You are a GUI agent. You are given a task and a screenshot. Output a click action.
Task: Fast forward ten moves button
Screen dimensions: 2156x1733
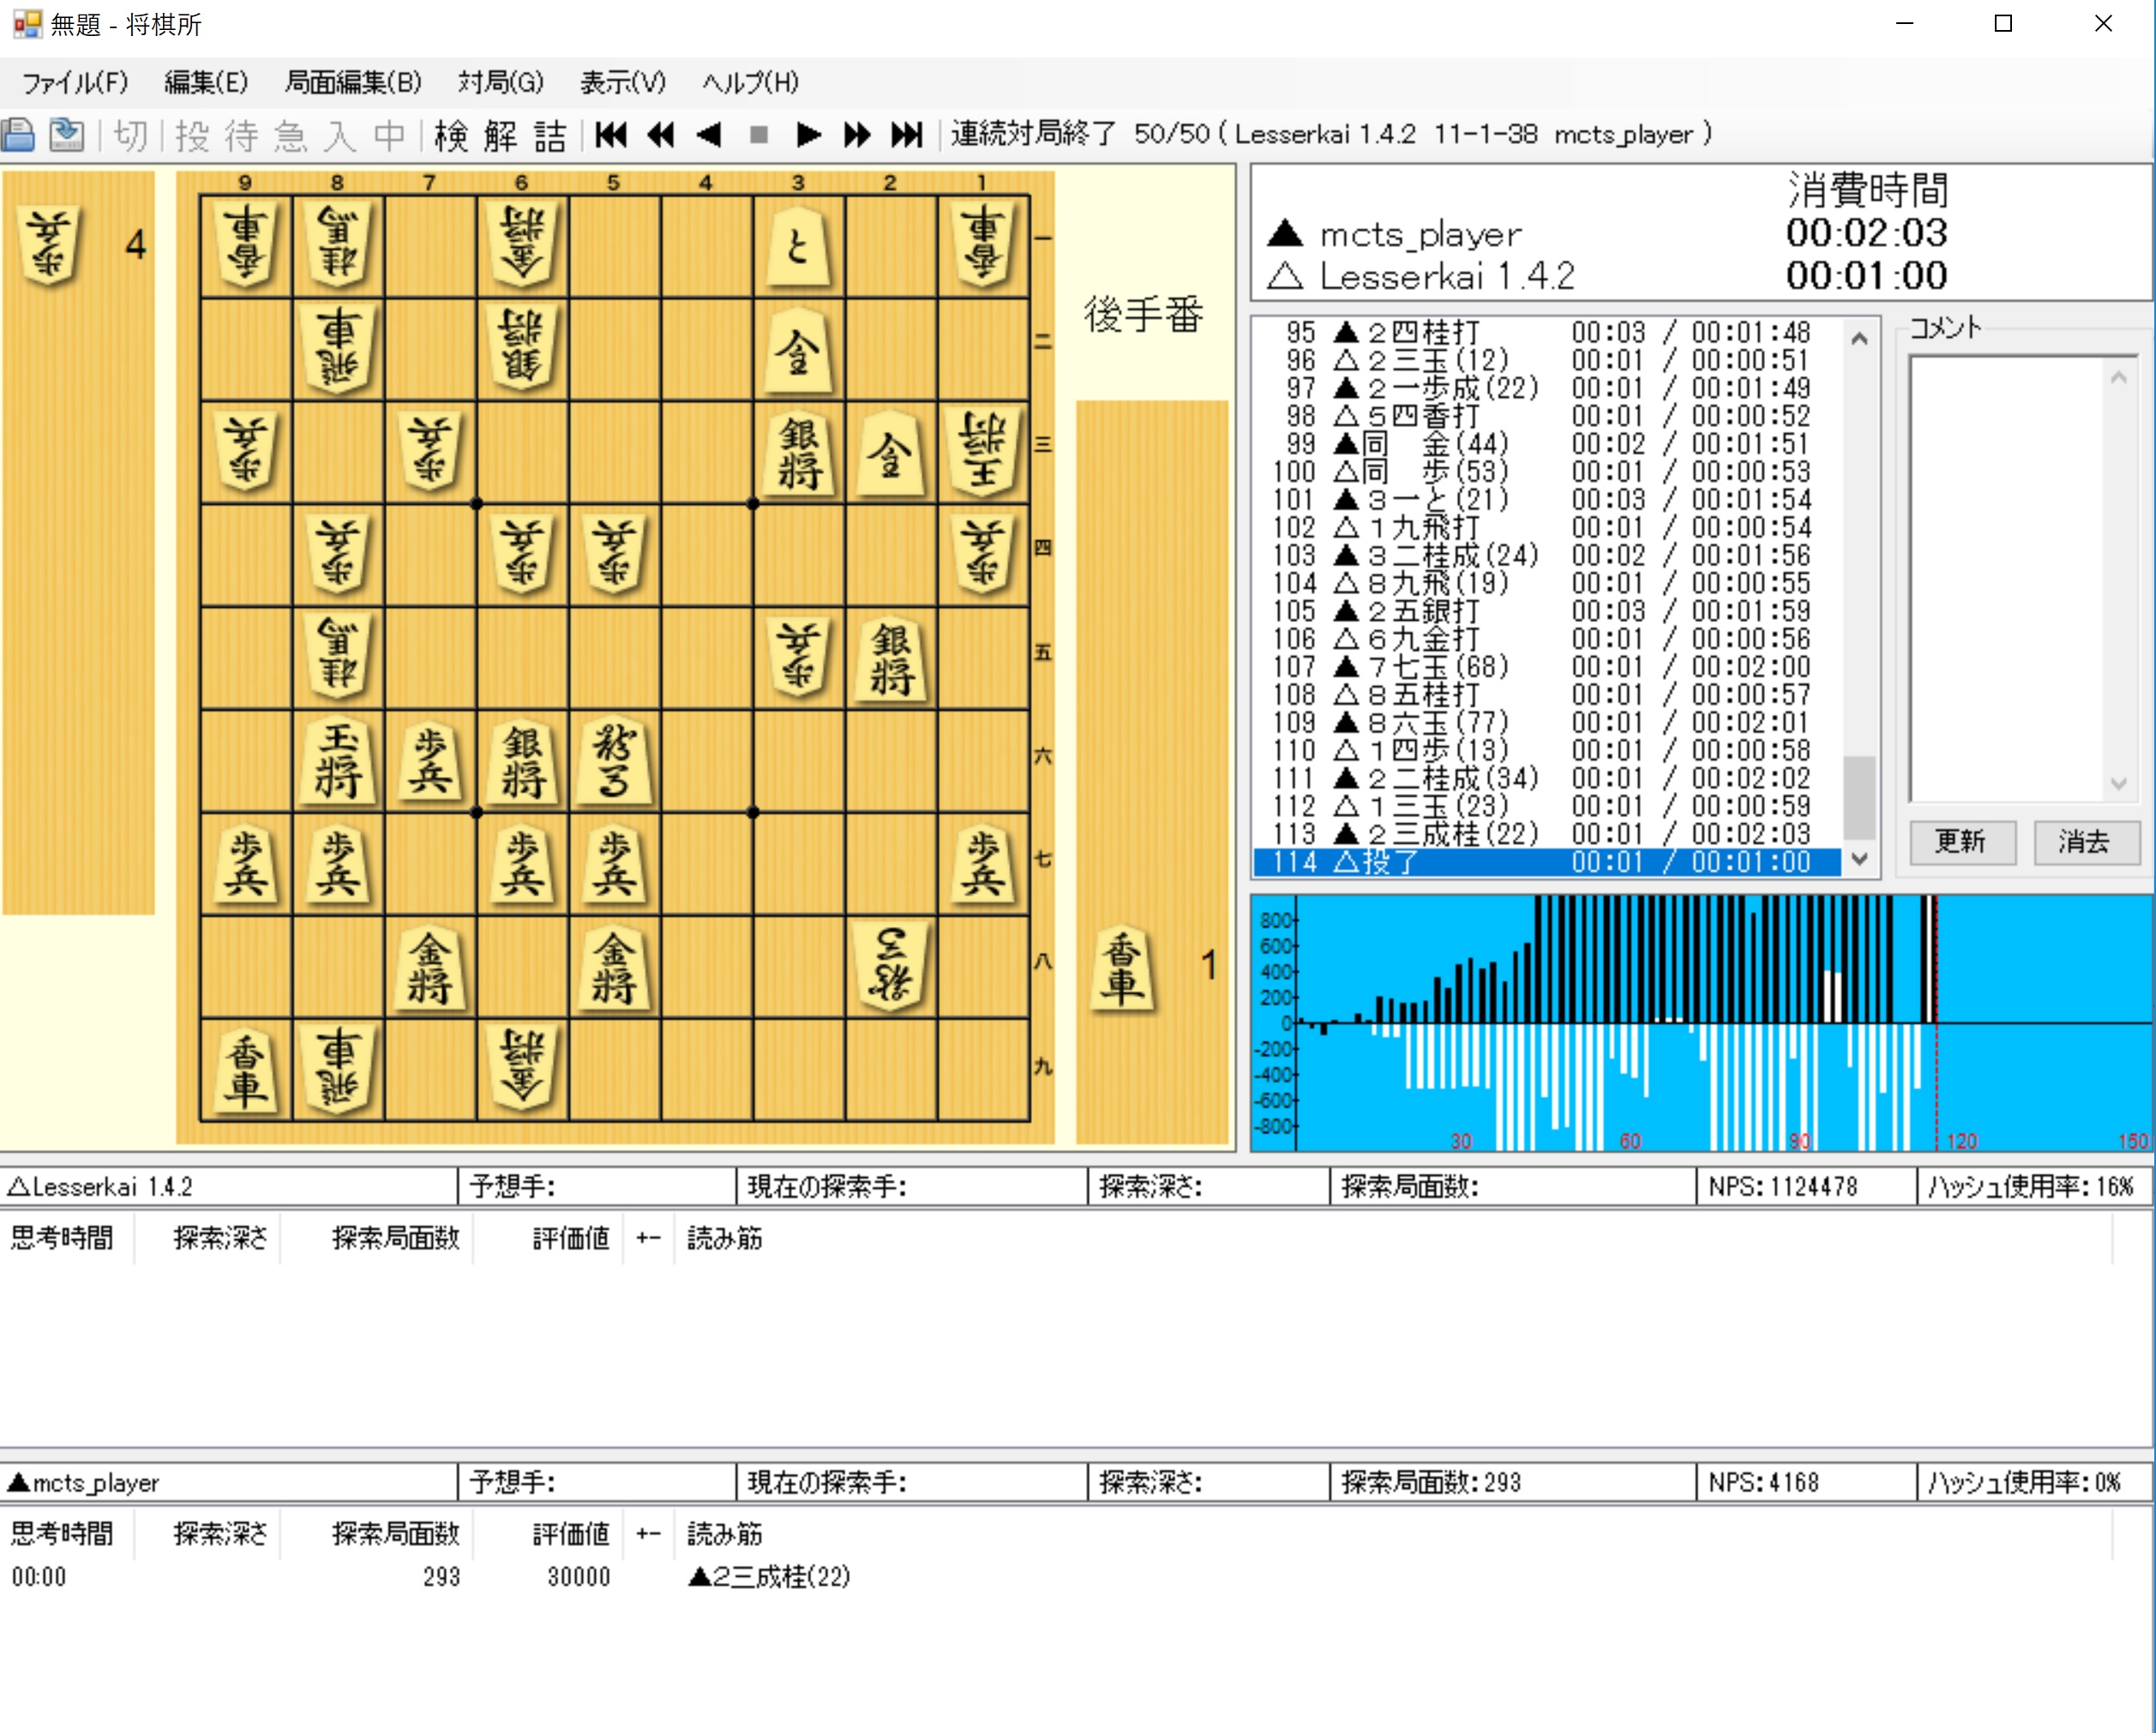(857, 134)
